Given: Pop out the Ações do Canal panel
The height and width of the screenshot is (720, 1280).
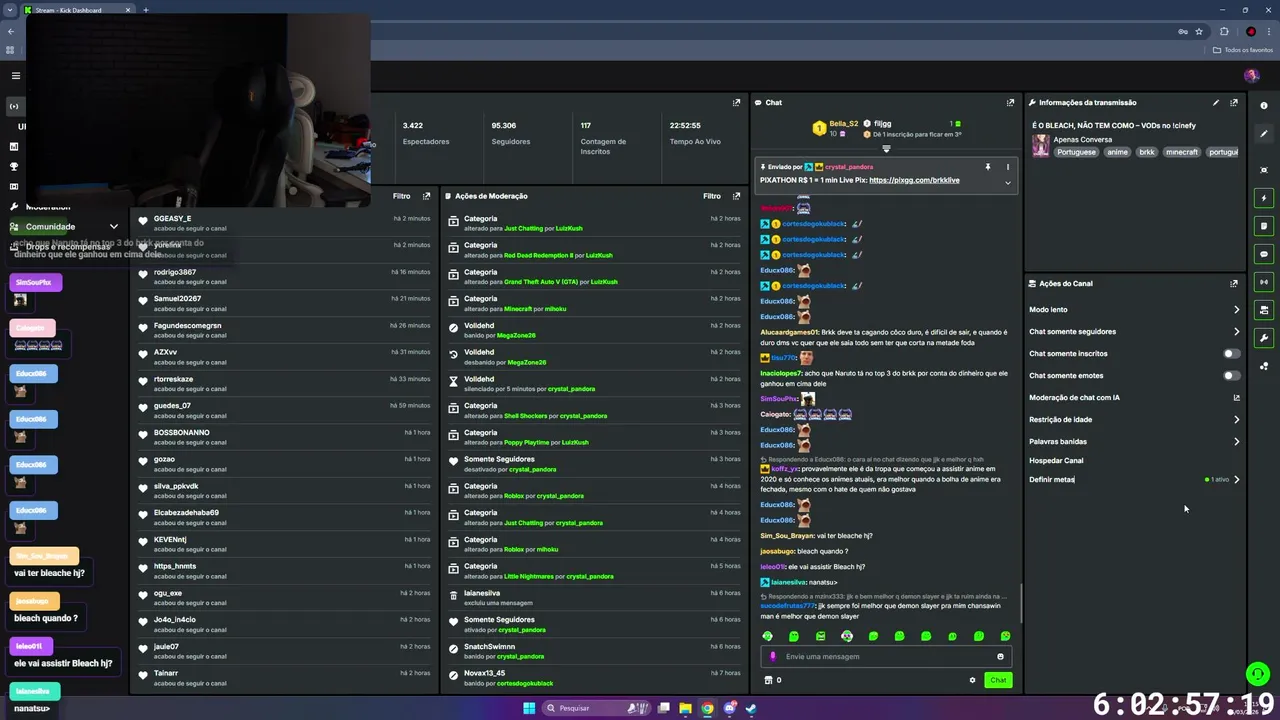Looking at the screenshot, I should [x=1234, y=283].
